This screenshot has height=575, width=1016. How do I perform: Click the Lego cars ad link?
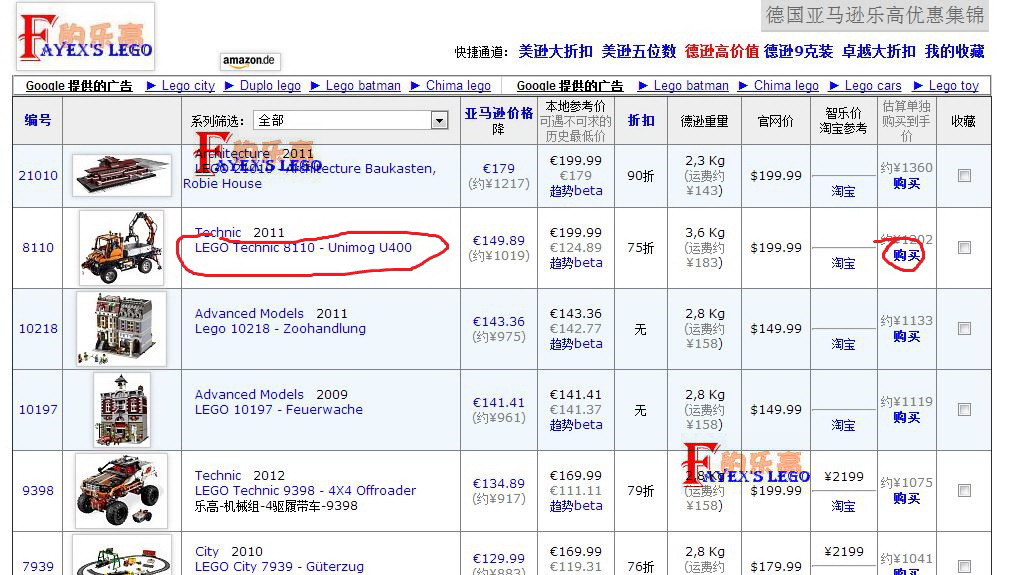pos(873,86)
